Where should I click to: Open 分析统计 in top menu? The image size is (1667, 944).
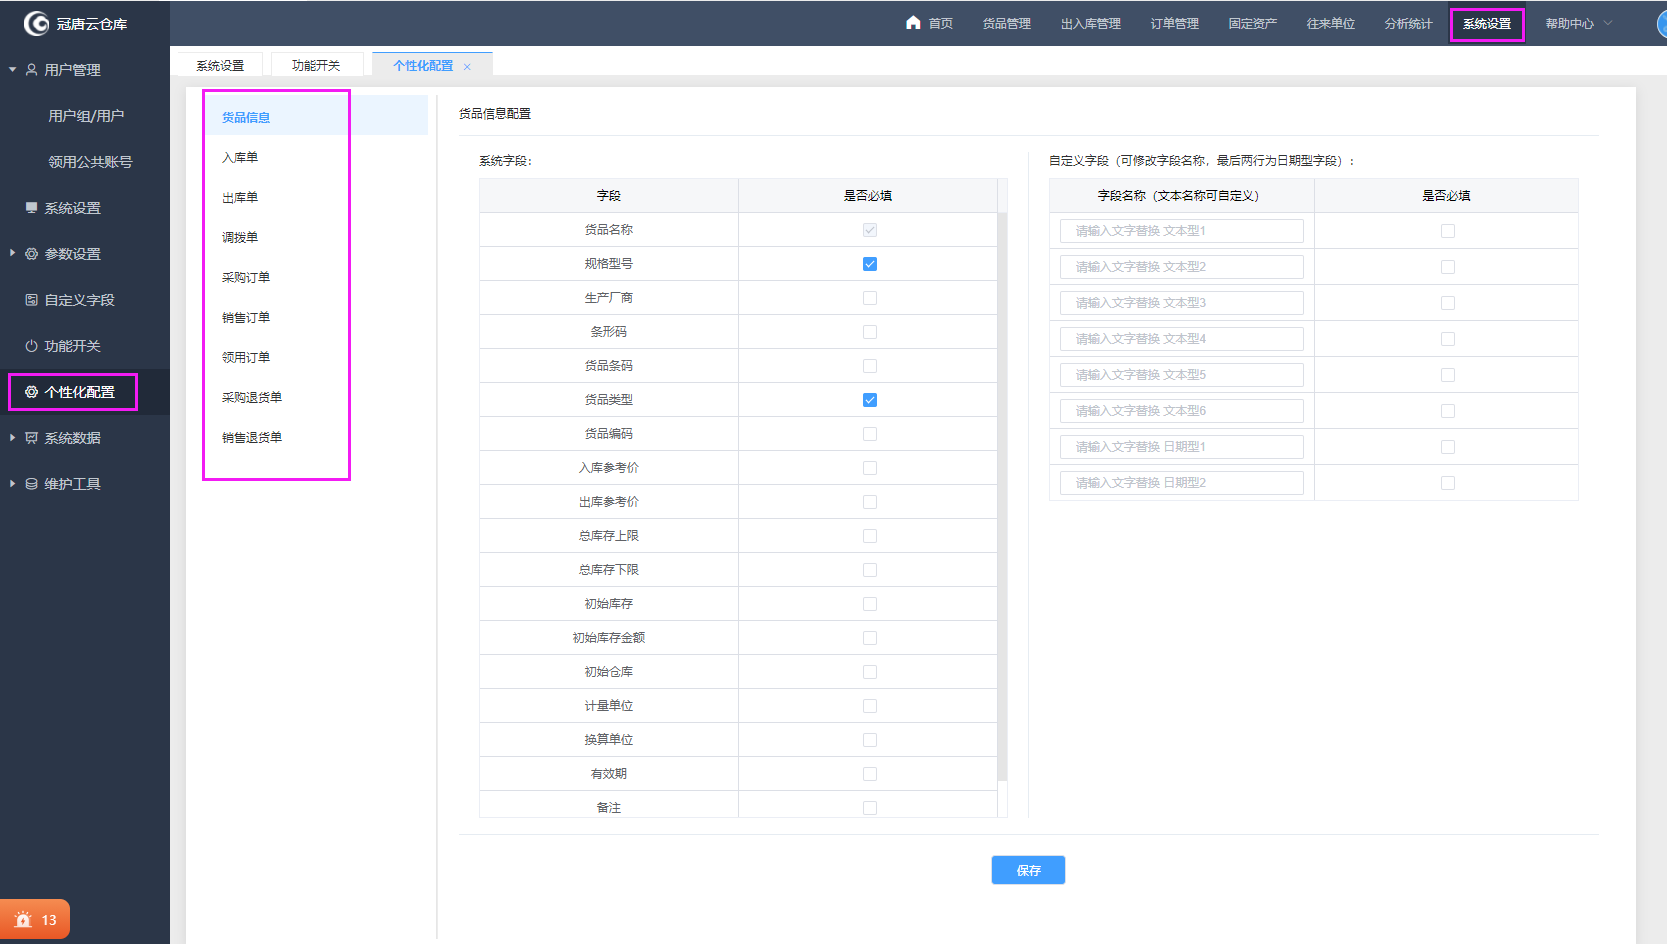pyautogui.click(x=1408, y=23)
